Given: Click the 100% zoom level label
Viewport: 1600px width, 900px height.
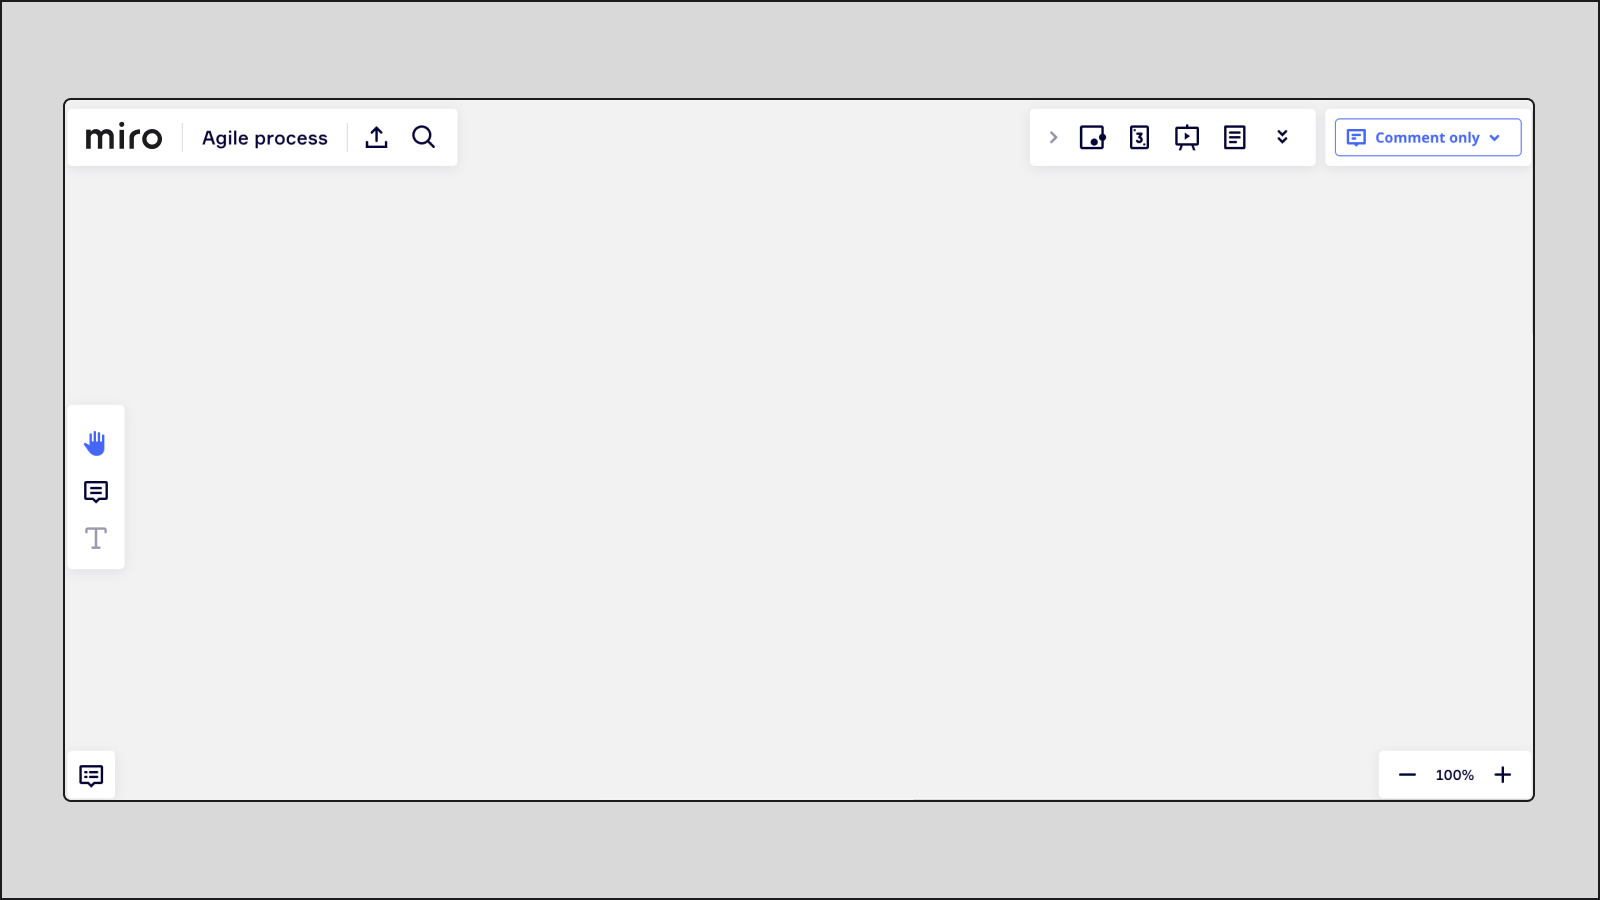Looking at the screenshot, I should tap(1455, 774).
